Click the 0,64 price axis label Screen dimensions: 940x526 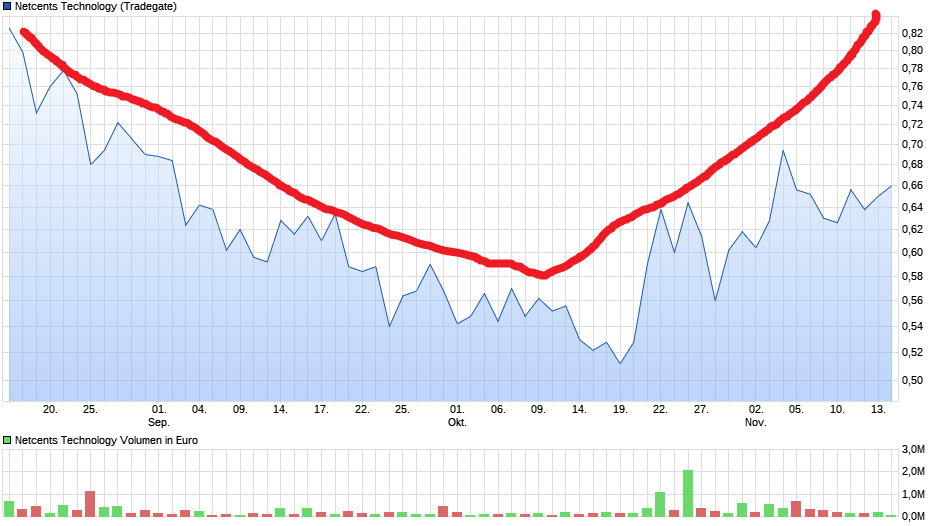pyautogui.click(x=912, y=208)
